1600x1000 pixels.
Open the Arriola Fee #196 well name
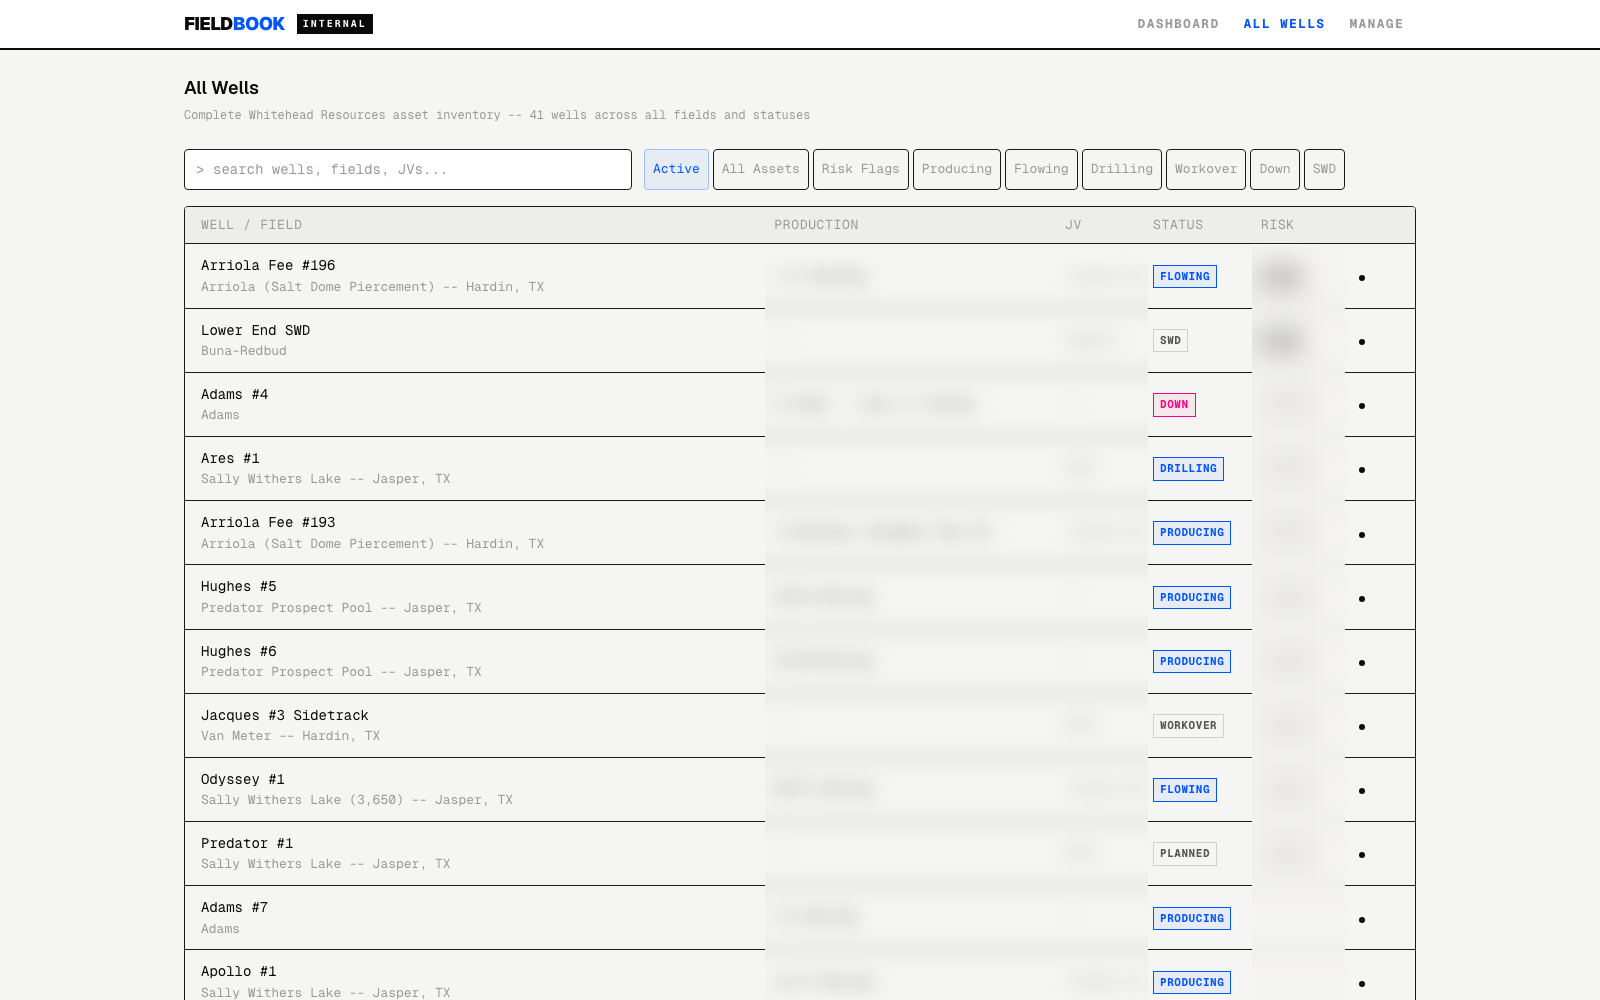click(268, 265)
